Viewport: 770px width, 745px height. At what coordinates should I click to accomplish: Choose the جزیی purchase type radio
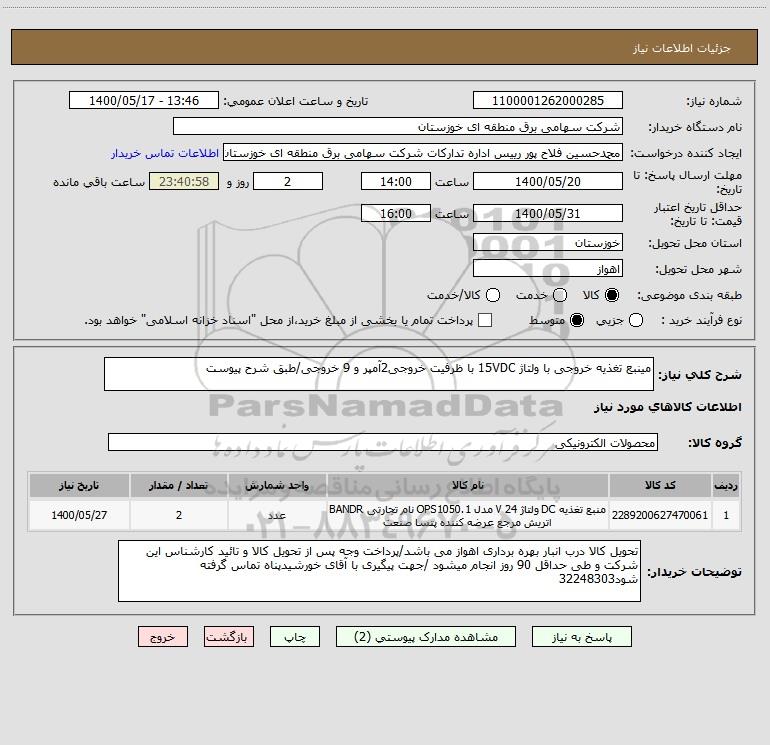(635, 320)
